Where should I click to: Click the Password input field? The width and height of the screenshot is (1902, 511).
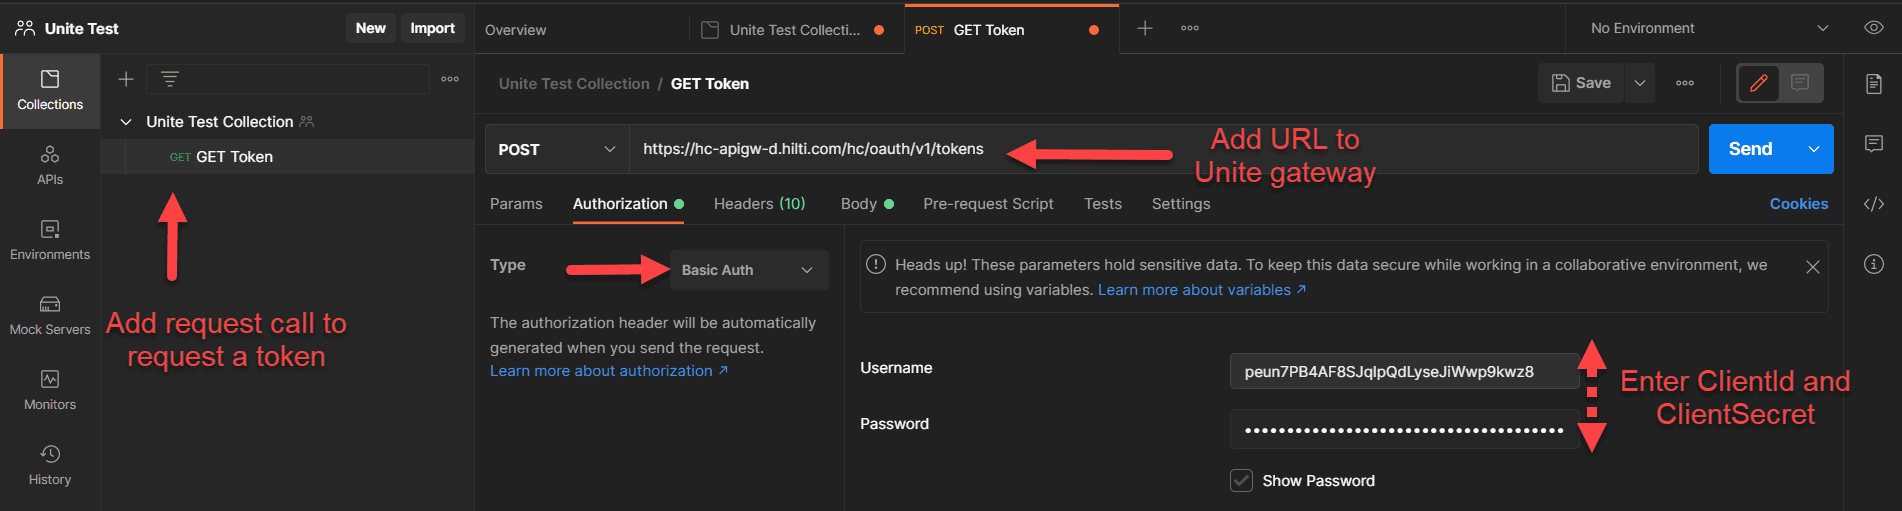click(x=1404, y=430)
